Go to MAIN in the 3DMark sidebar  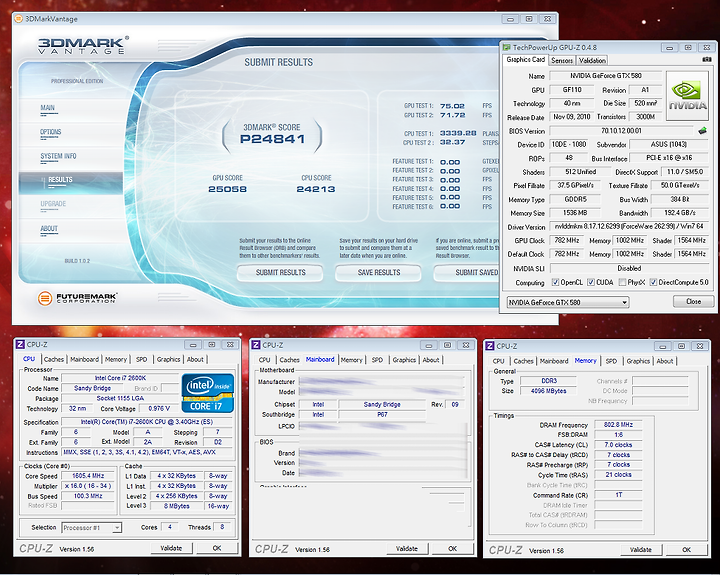pyautogui.click(x=47, y=108)
